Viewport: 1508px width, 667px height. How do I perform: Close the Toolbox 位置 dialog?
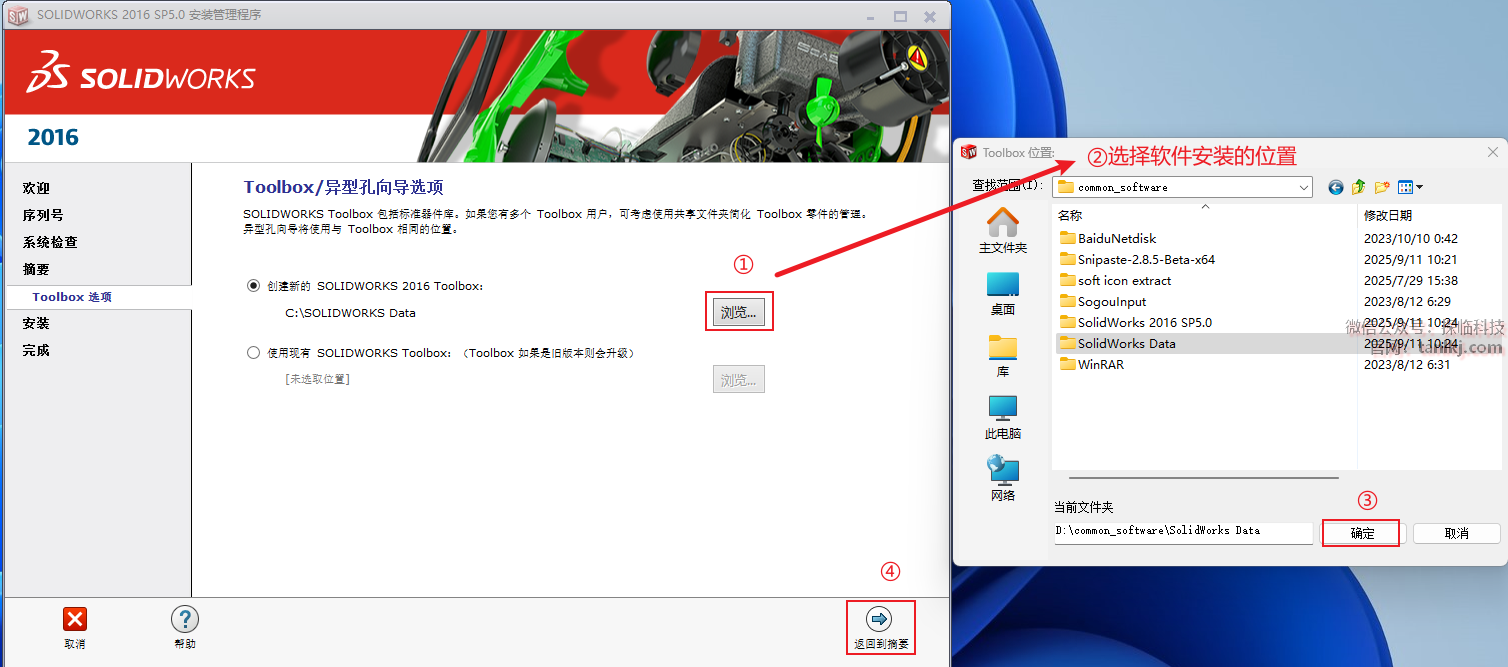pyautogui.click(x=1493, y=152)
